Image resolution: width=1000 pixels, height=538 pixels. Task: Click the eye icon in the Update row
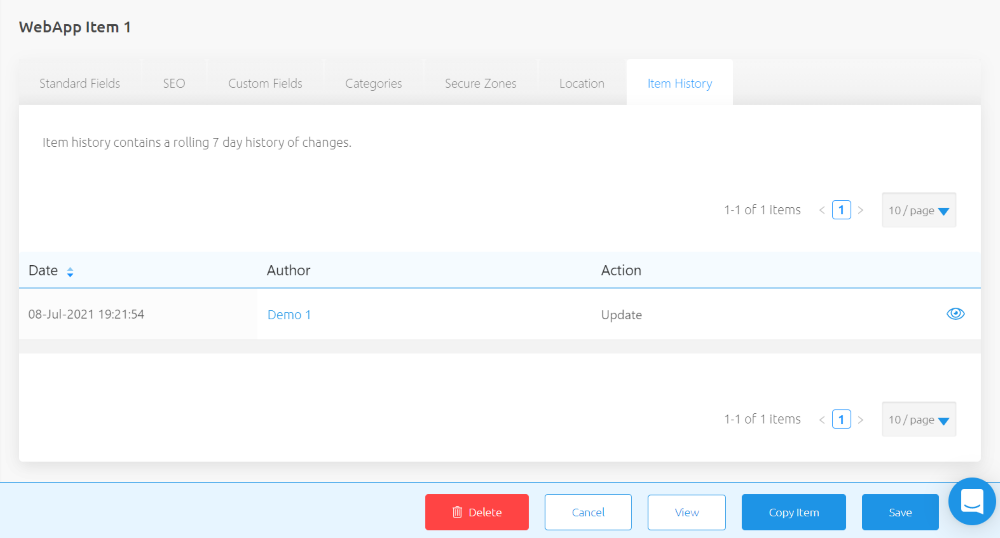pyautogui.click(x=955, y=314)
